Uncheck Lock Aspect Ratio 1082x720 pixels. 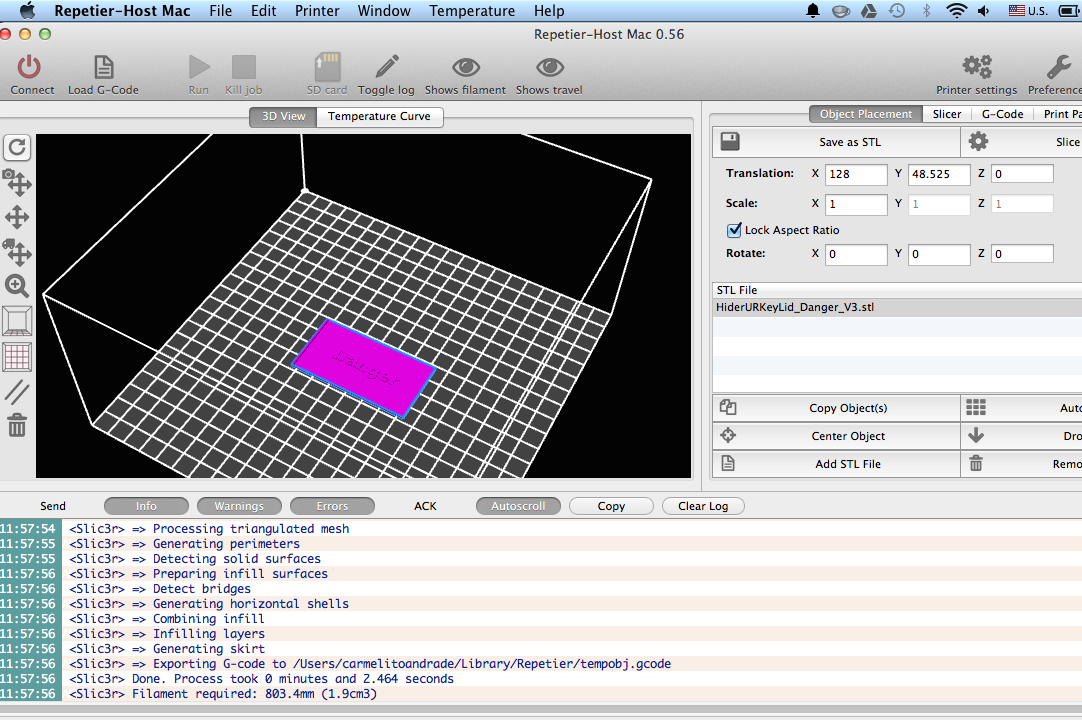[734, 230]
